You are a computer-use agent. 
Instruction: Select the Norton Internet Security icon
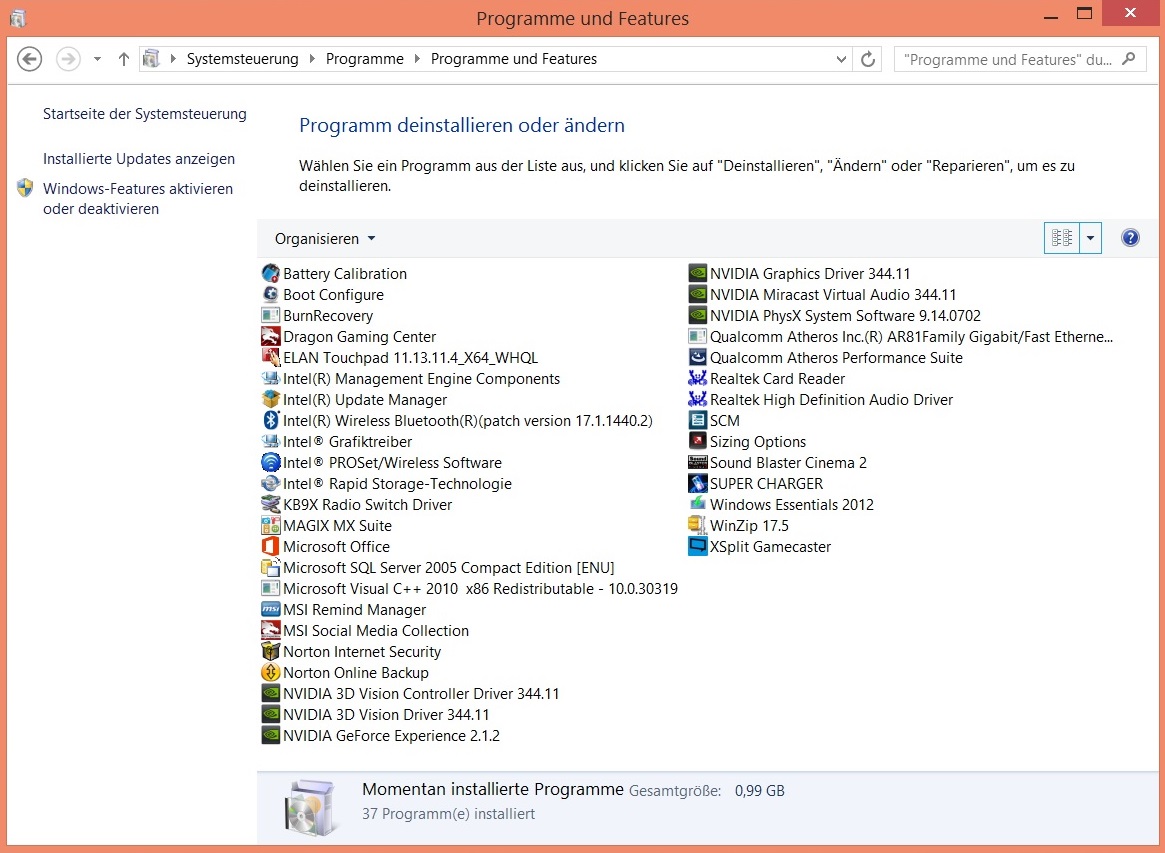tap(270, 652)
